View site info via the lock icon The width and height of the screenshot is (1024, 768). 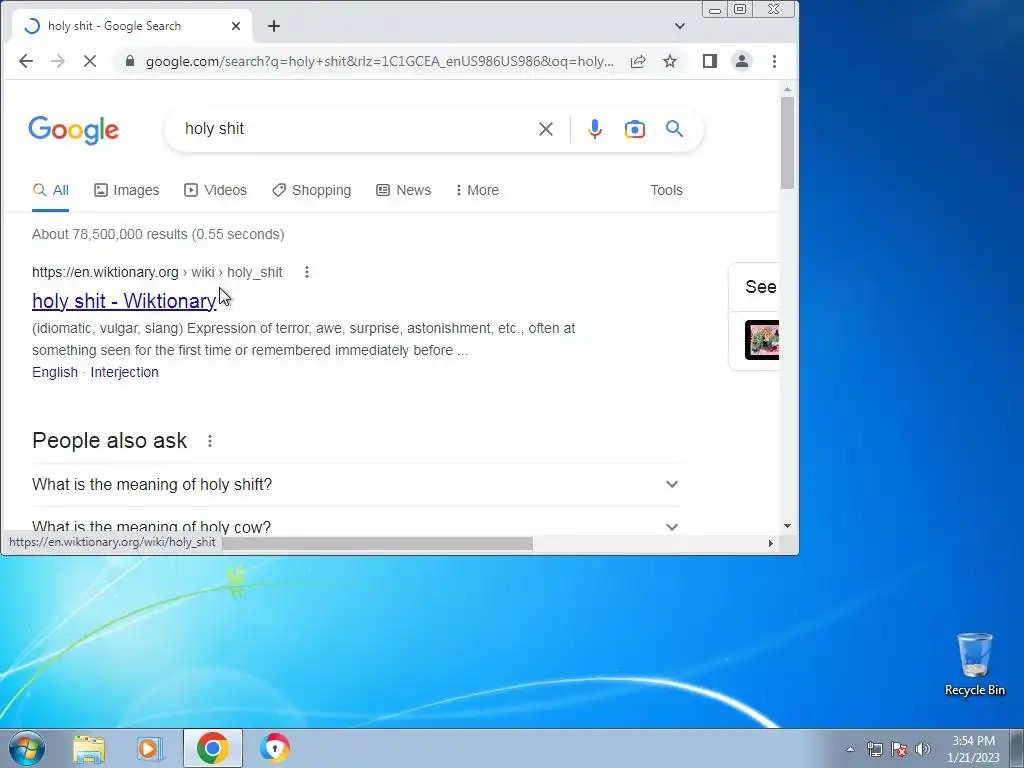(129, 61)
